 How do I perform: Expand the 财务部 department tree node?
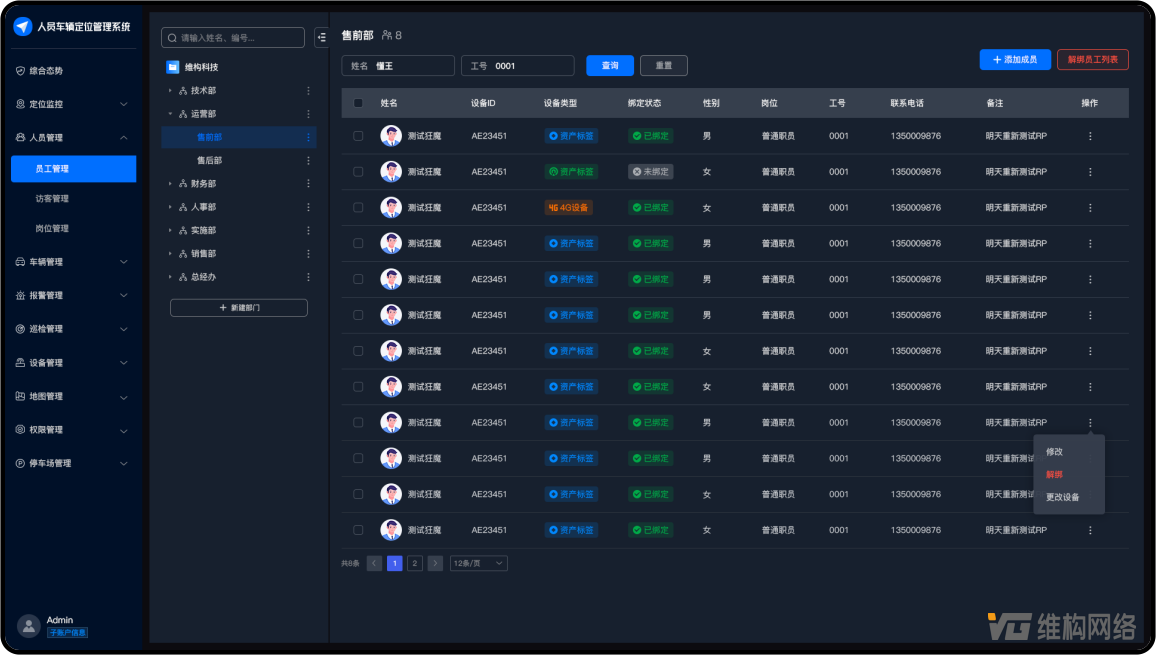pos(170,184)
